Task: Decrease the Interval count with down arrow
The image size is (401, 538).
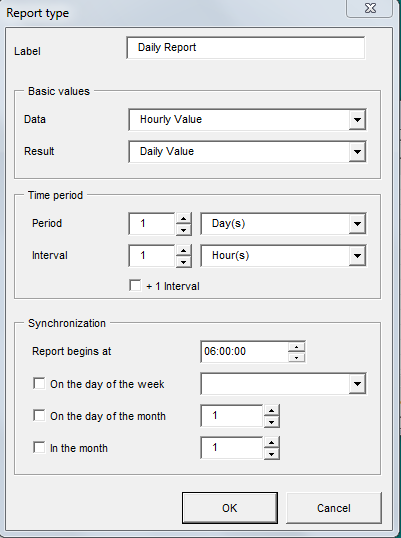Action: pyautogui.click(x=184, y=262)
